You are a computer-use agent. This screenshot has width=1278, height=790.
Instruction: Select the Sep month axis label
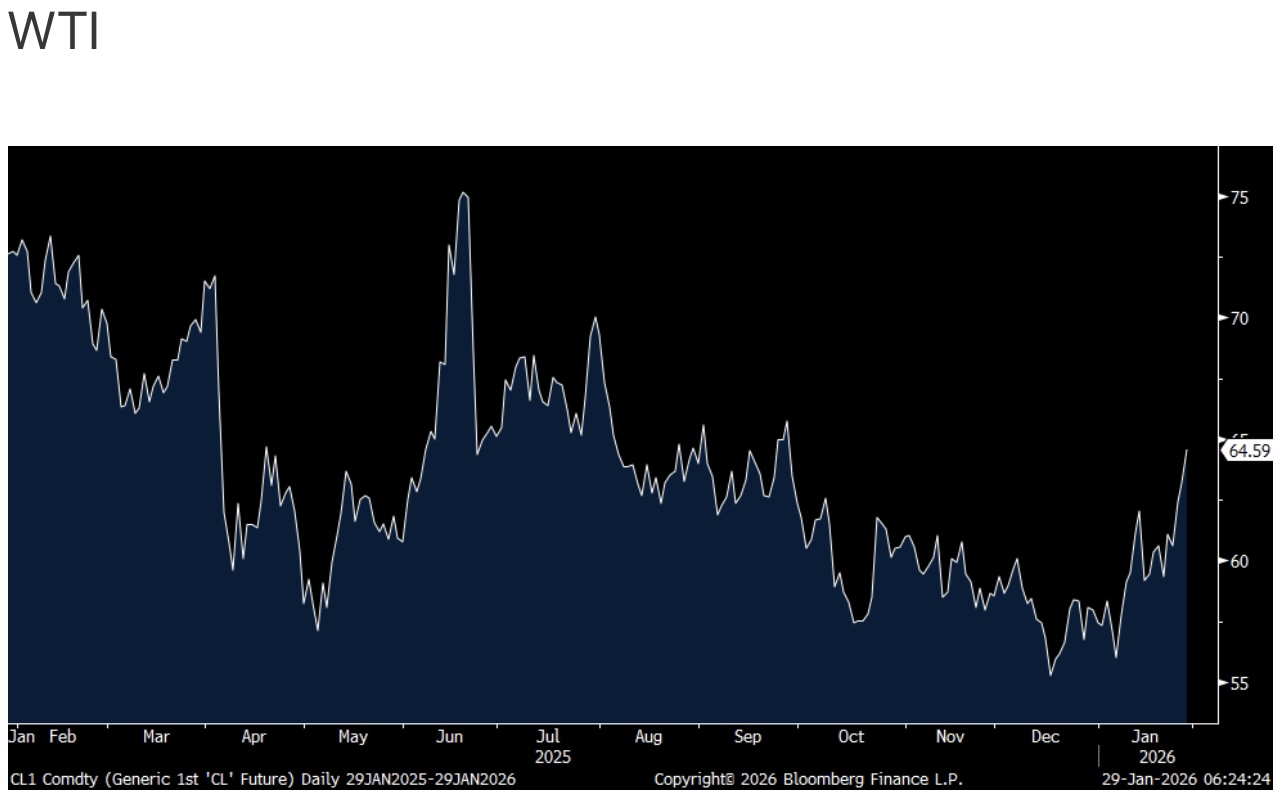[747, 737]
